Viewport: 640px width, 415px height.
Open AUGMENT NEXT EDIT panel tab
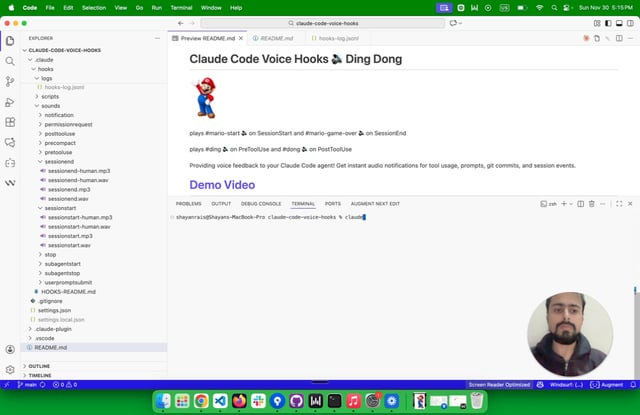[x=375, y=204]
